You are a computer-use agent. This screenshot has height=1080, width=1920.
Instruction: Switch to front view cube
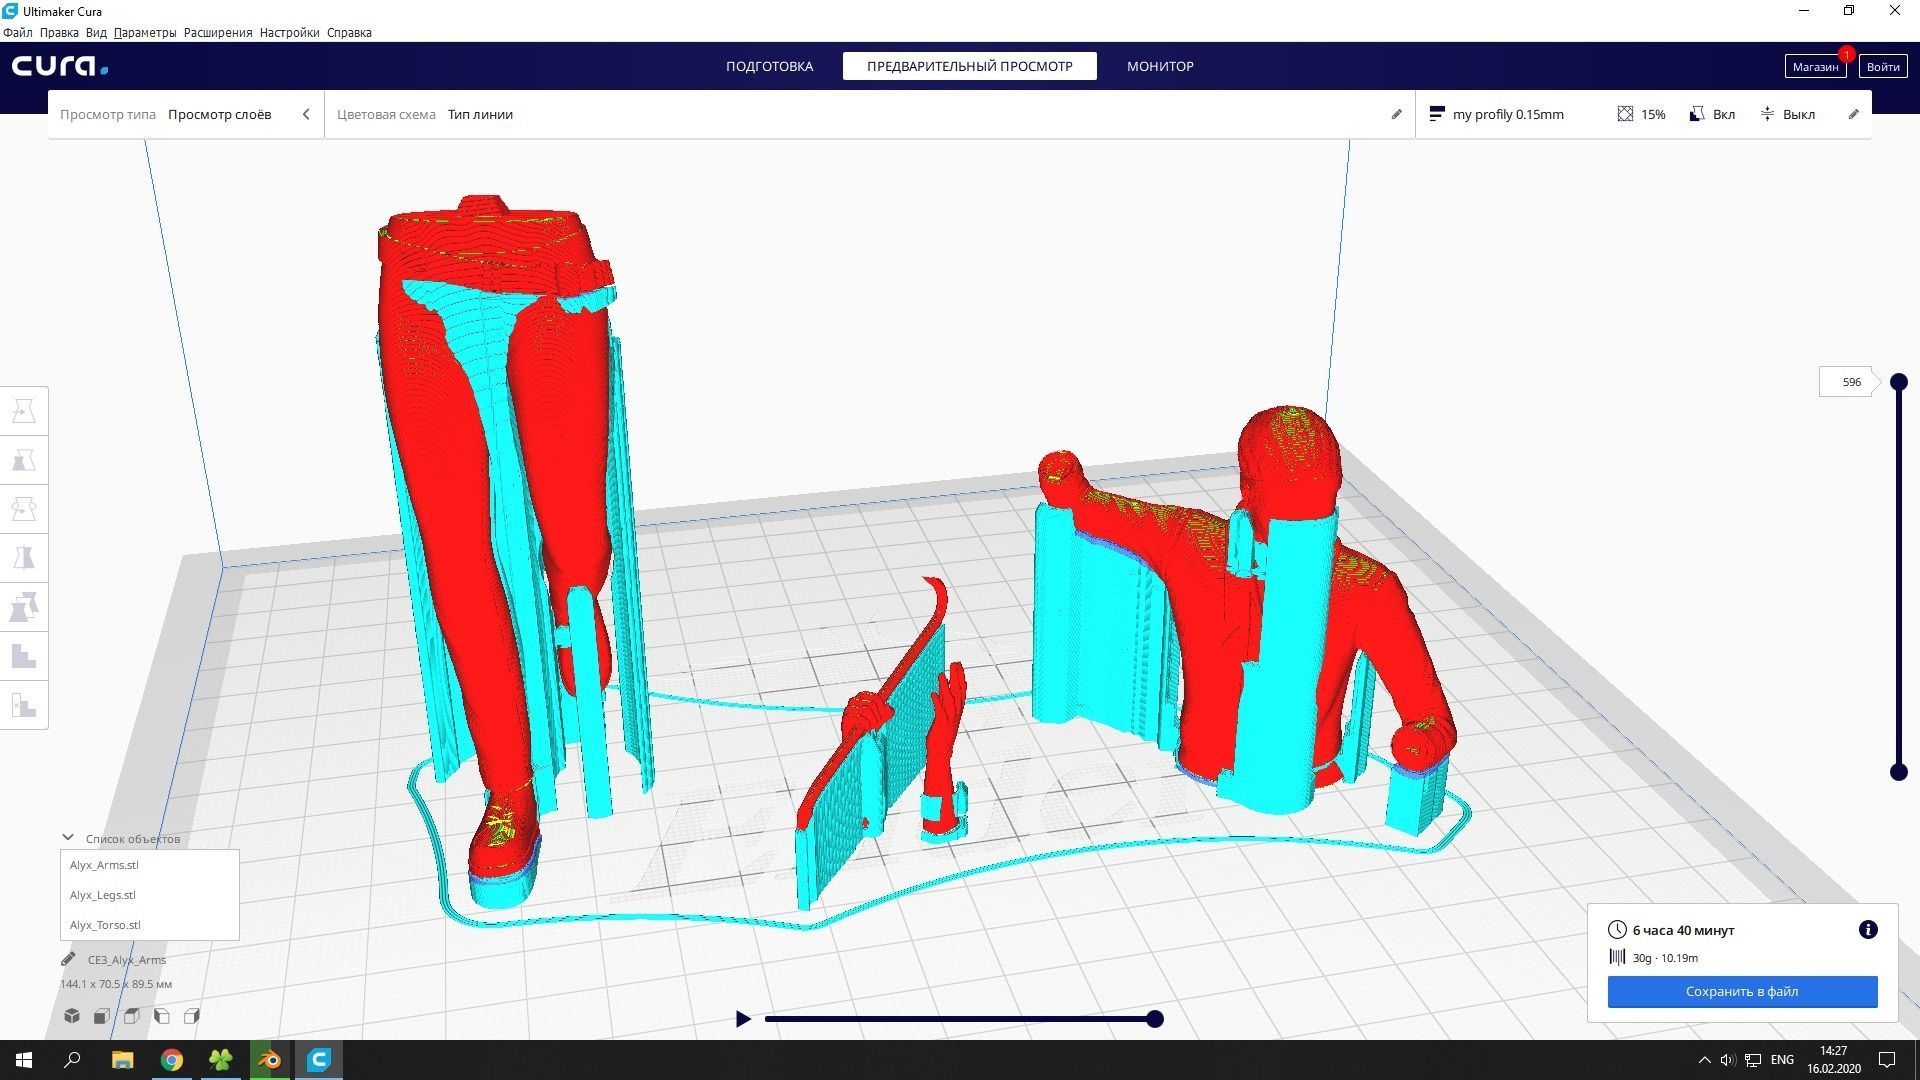[102, 1016]
